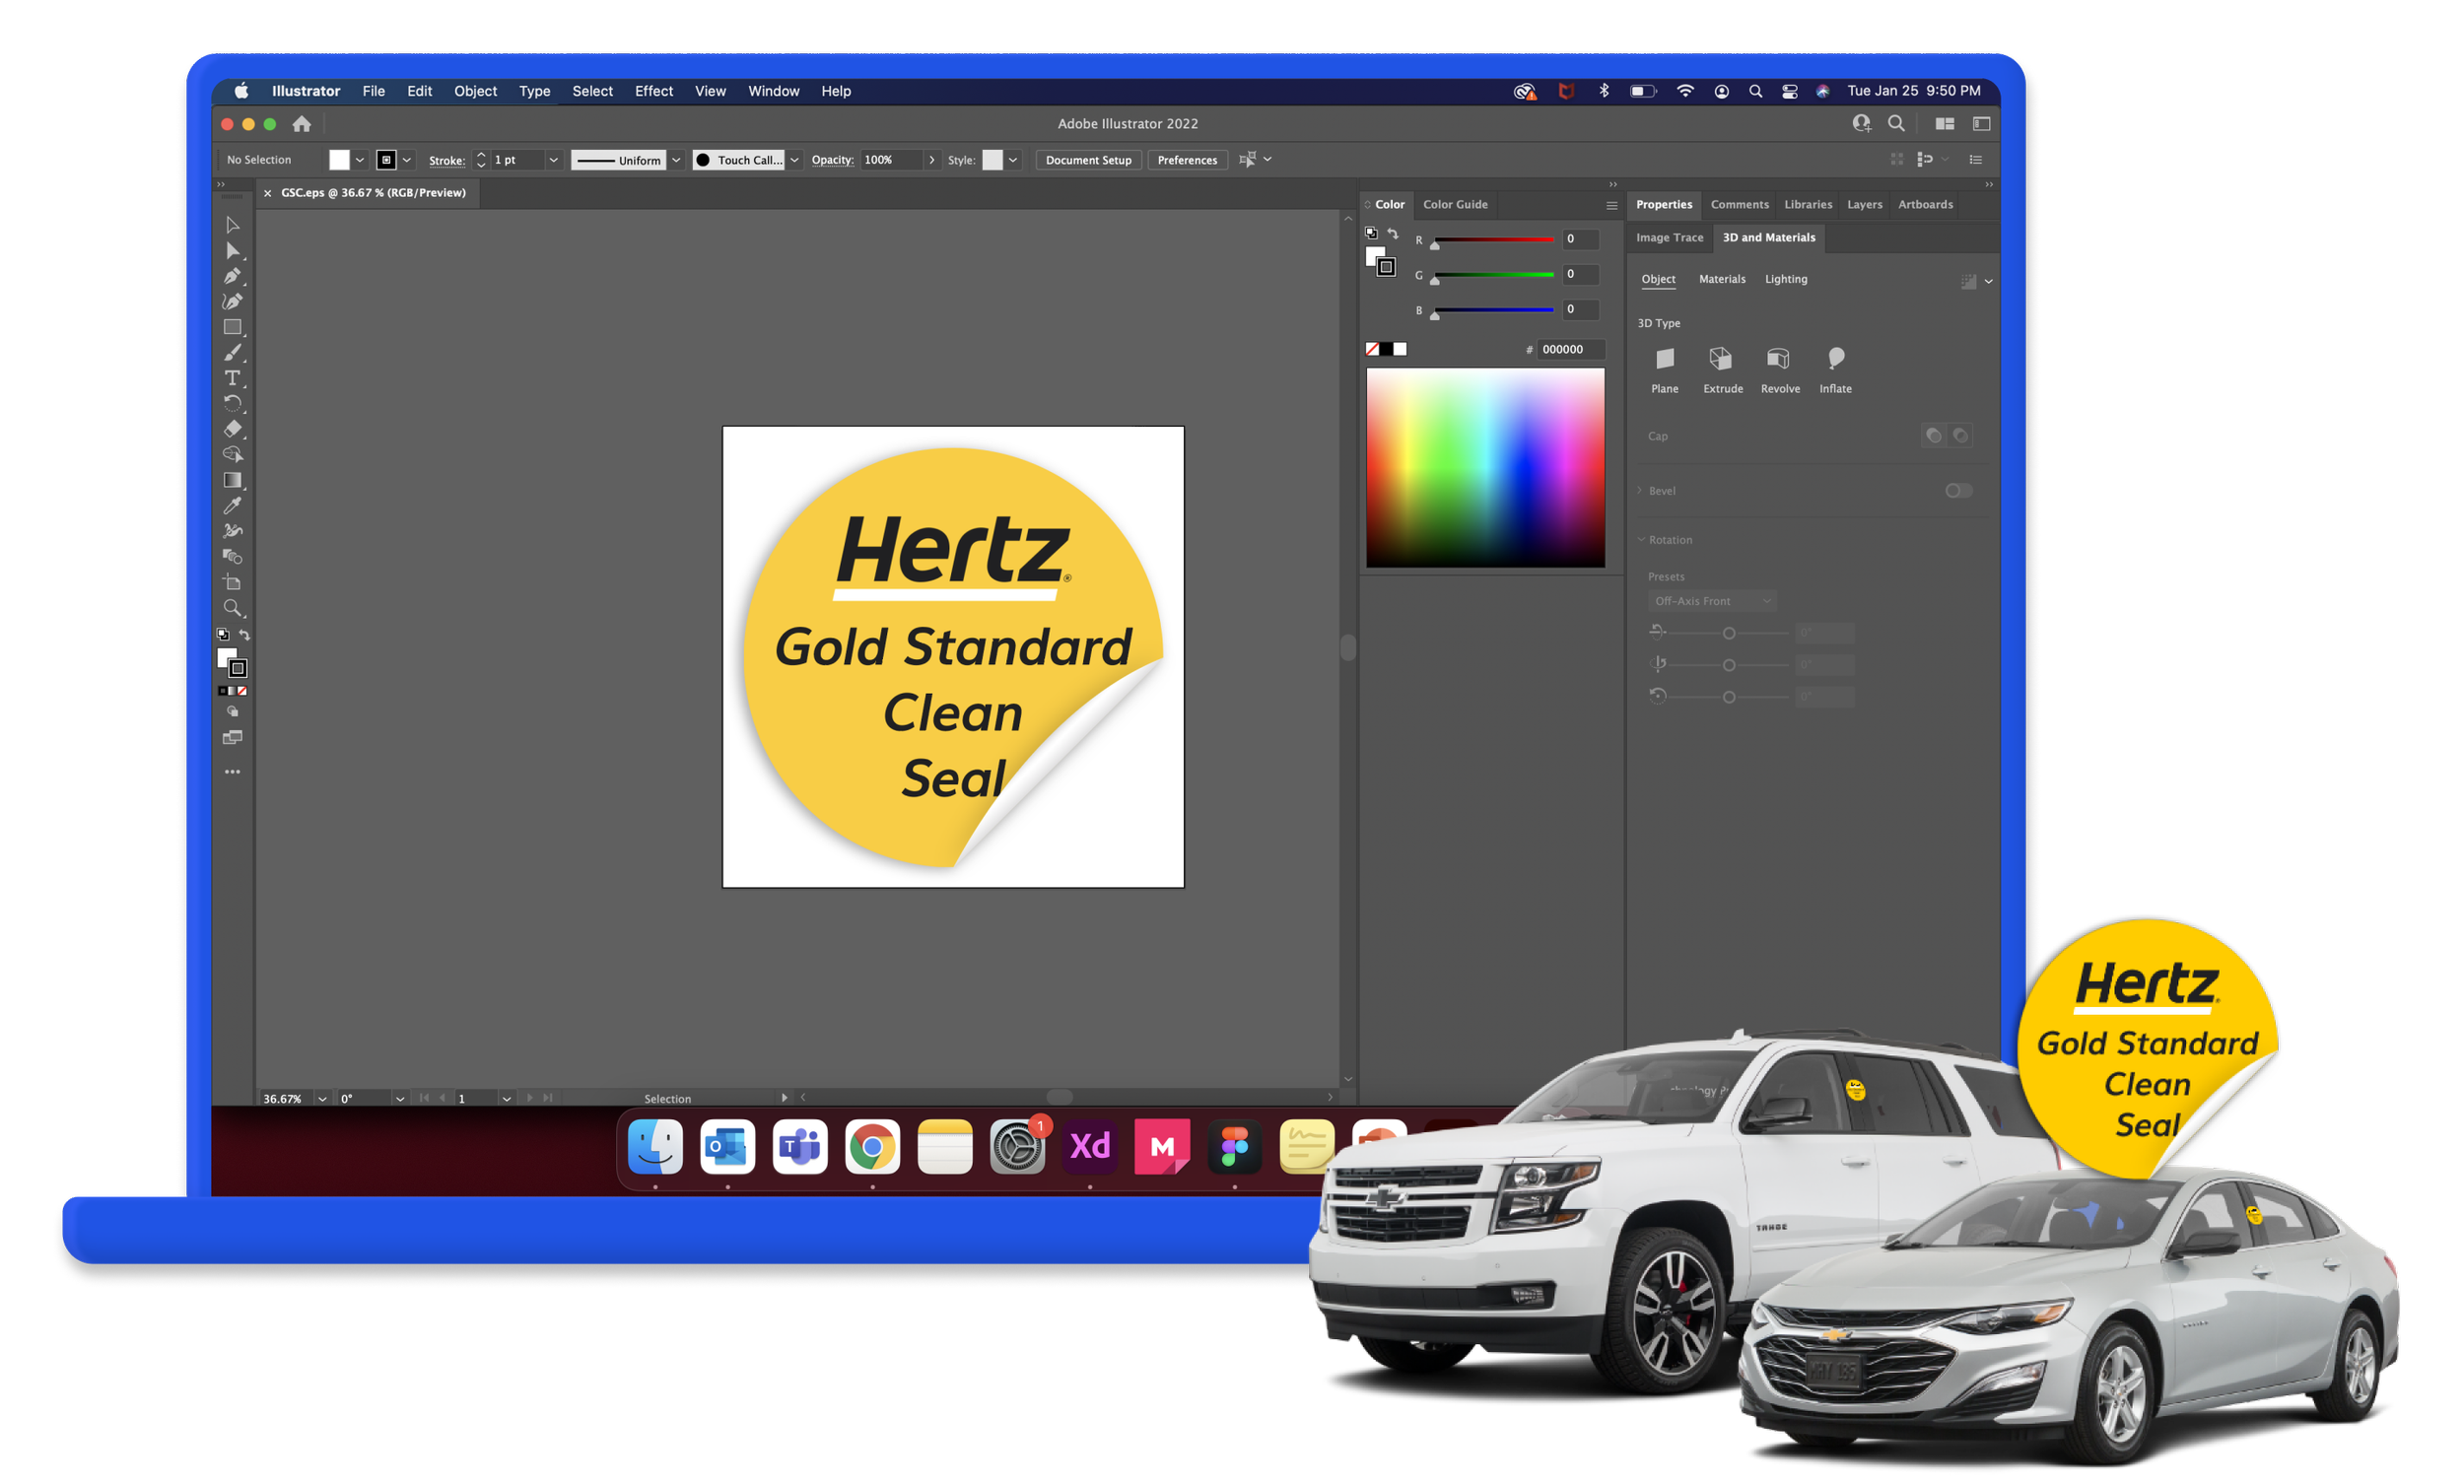The image size is (2464, 1484).
Task: Open the Effect menu
Action: point(653,91)
